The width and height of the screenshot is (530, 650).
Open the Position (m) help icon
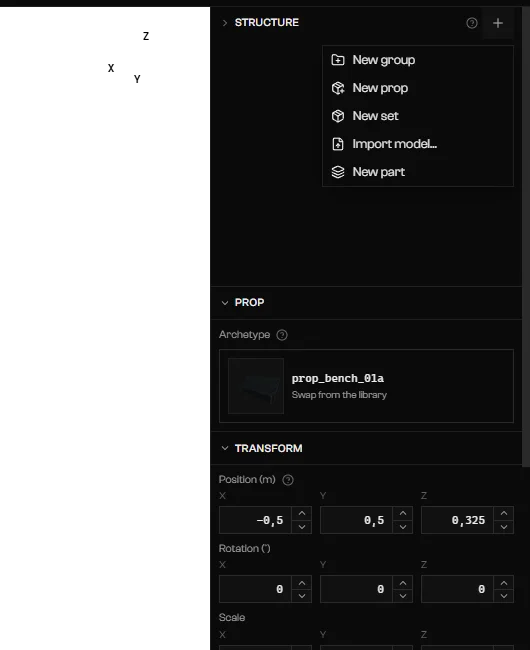[x=288, y=480]
